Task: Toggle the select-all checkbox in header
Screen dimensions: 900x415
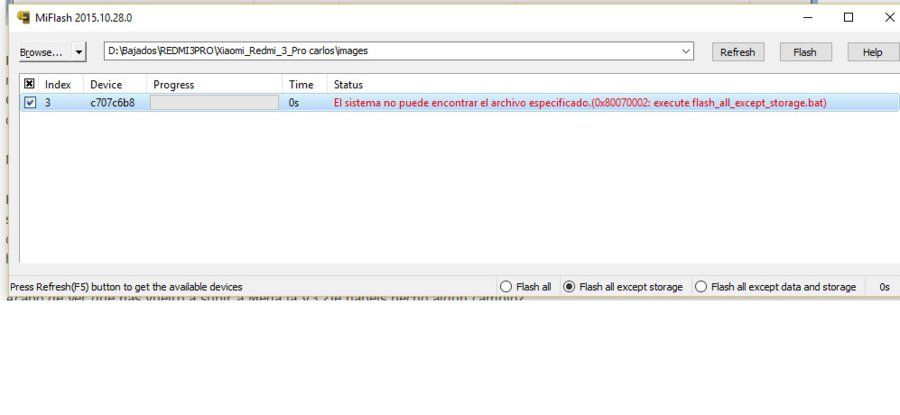Action: pos(30,84)
